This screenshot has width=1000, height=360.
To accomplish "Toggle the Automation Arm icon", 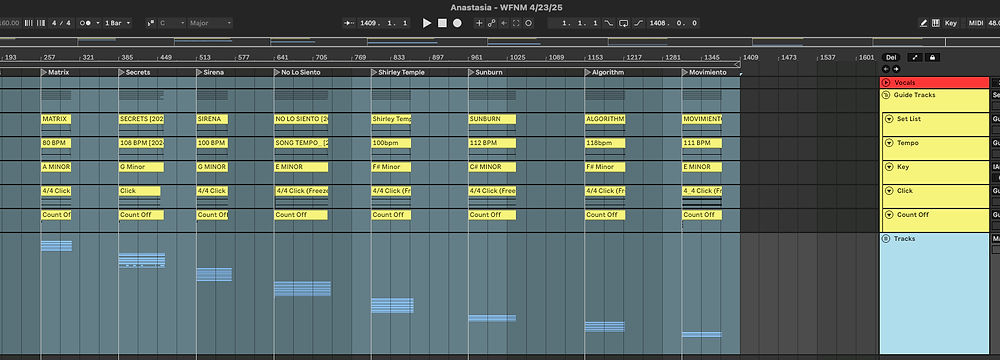I will (x=492, y=23).
